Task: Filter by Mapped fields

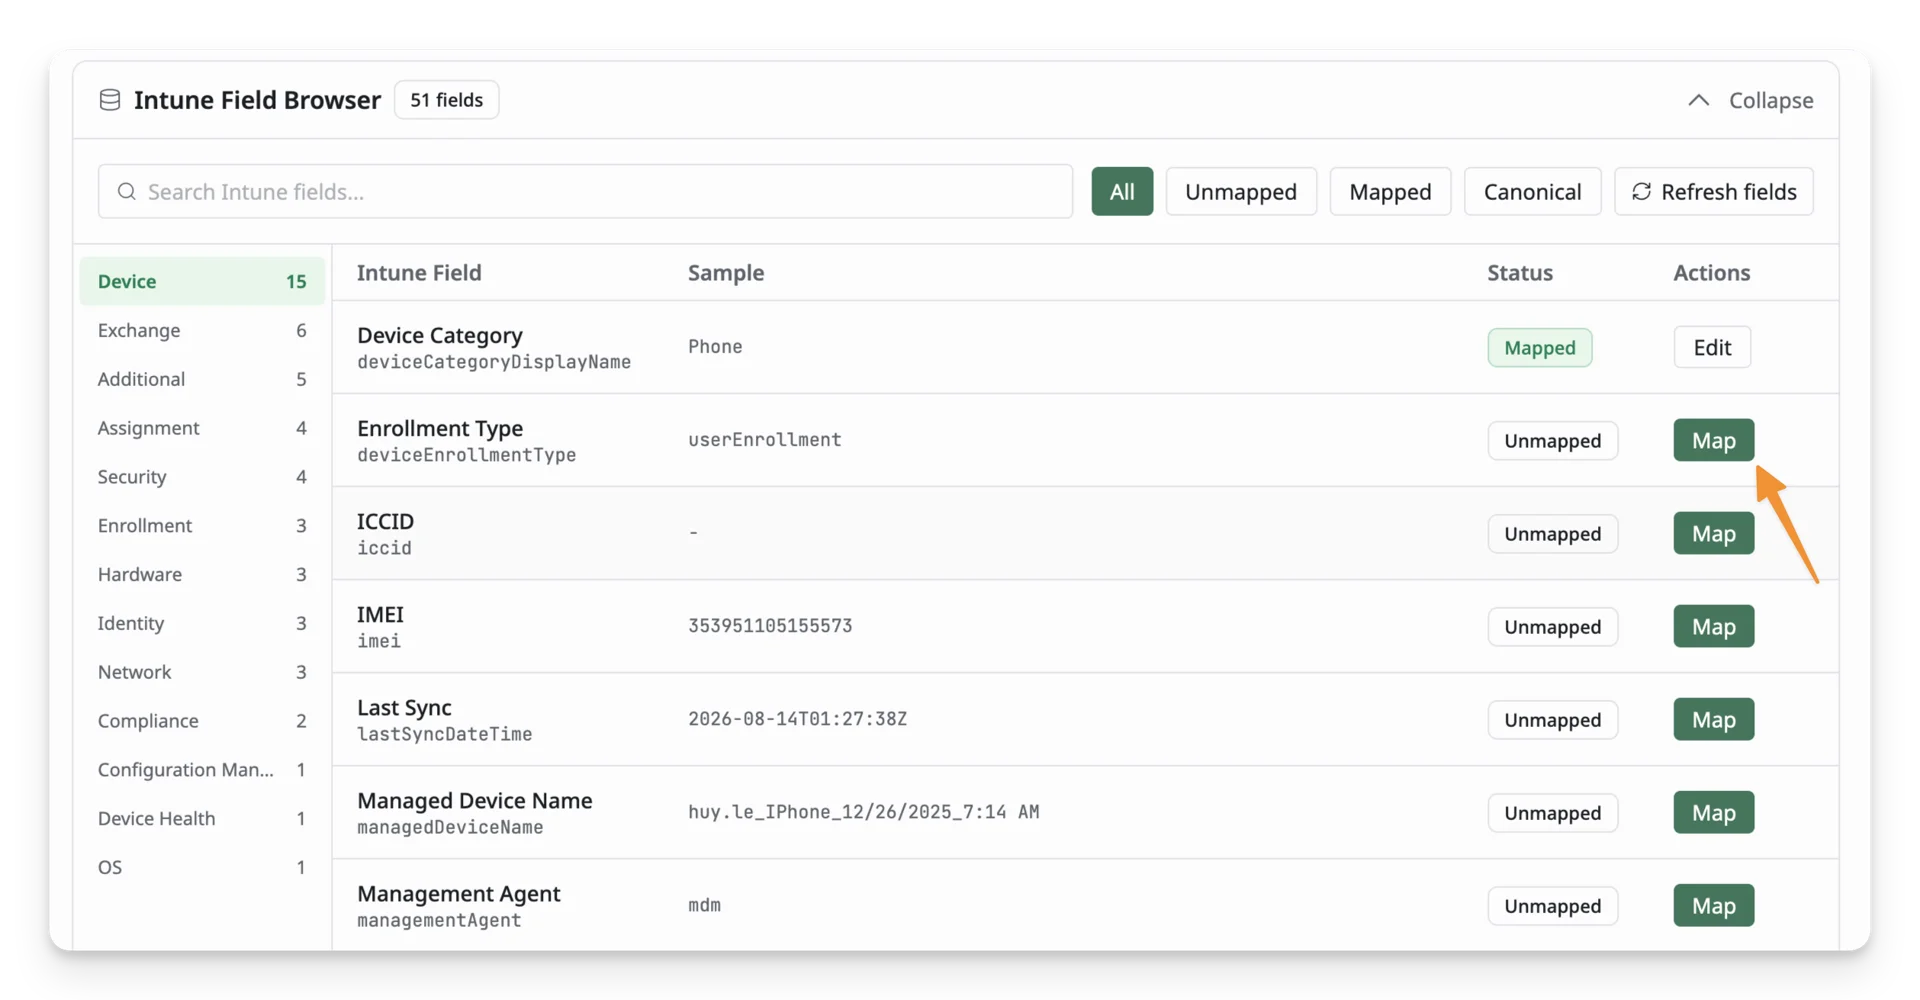Action: (x=1390, y=191)
